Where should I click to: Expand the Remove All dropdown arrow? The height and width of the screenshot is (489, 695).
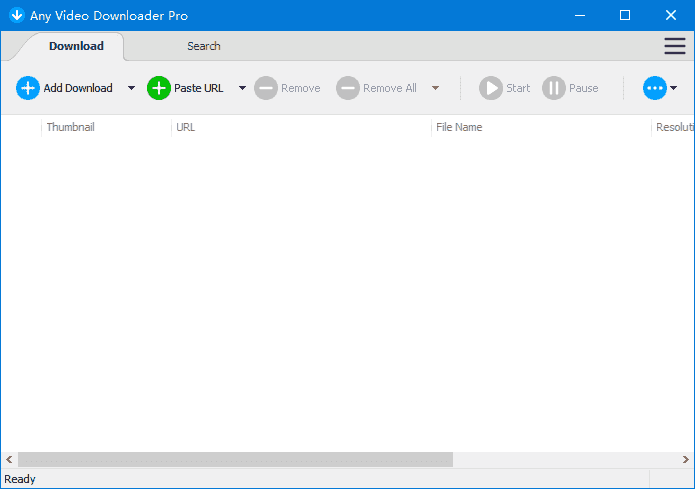(x=435, y=88)
